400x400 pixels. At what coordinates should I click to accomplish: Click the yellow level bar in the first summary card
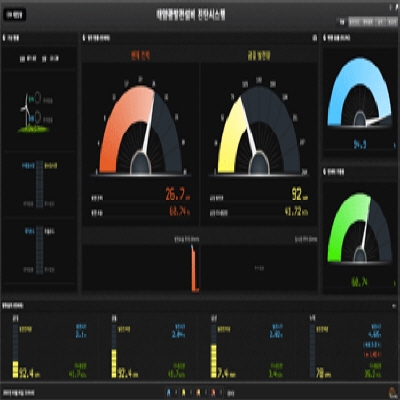click(x=15, y=369)
